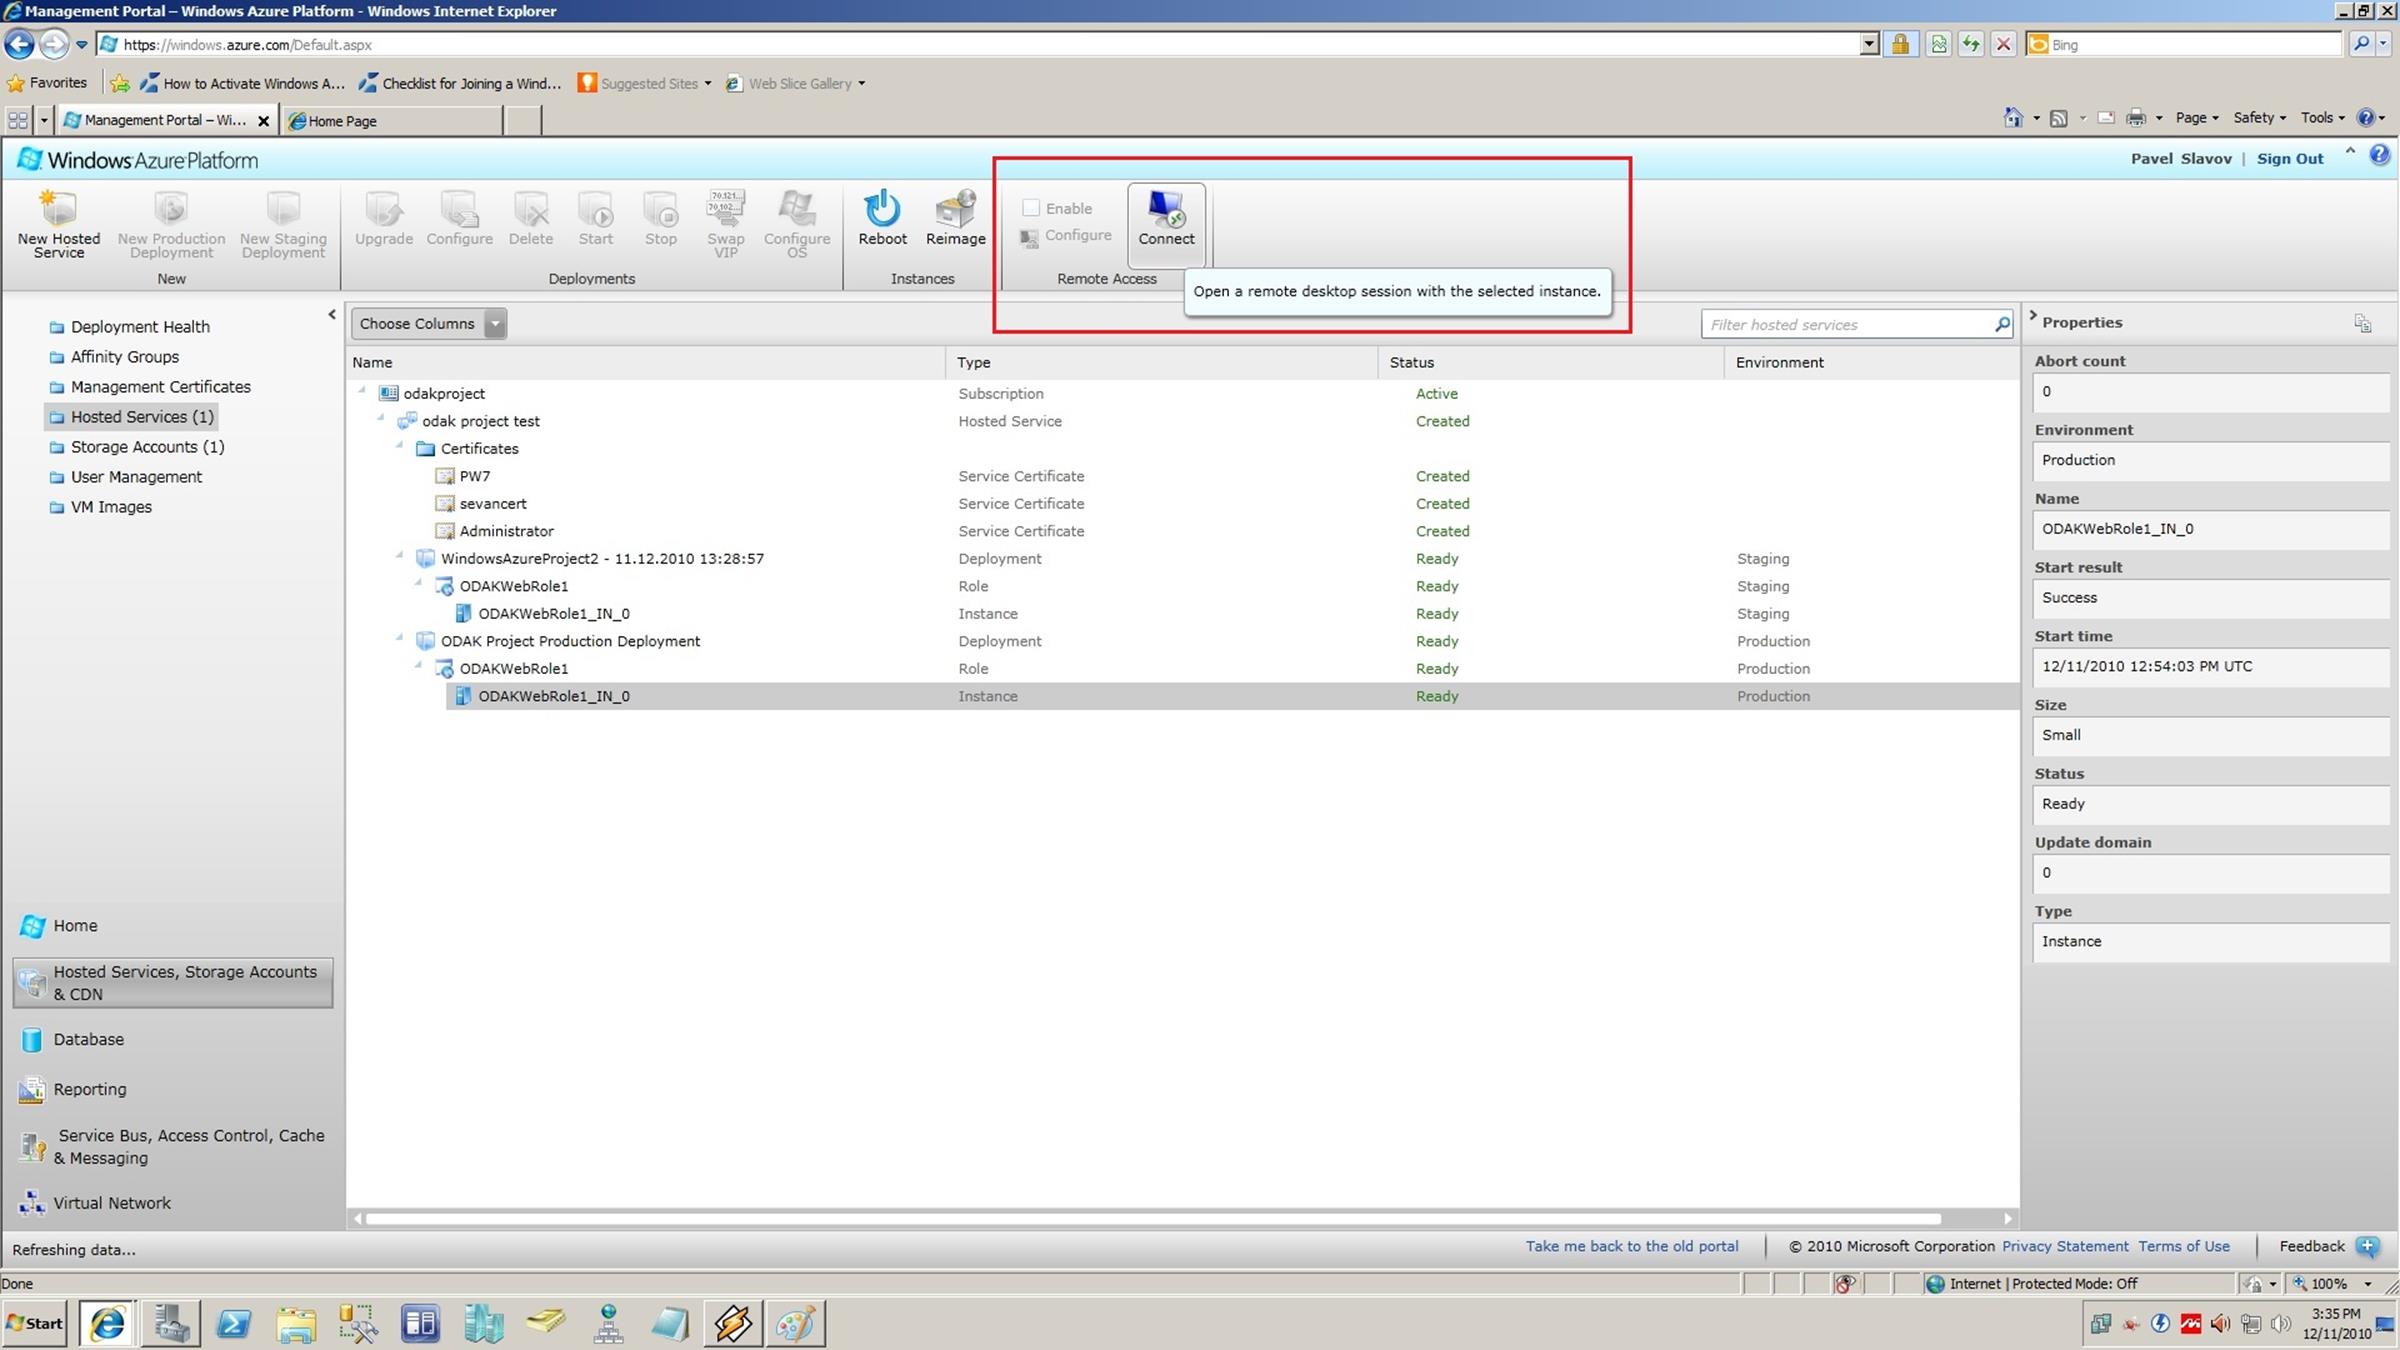Click the horizontal scrollbar of the services grid
Image resolution: width=2400 pixels, height=1350 pixels.
click(x=1152, y=1219)
